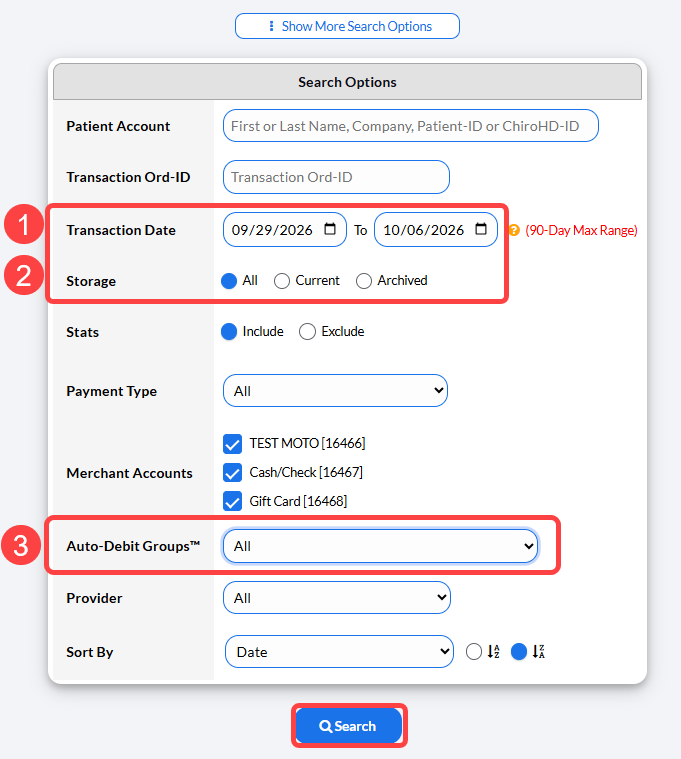The width and height of the screenshot is (681, 759).
Task: Click the blue Search button
Action: (x=349, y=726)
